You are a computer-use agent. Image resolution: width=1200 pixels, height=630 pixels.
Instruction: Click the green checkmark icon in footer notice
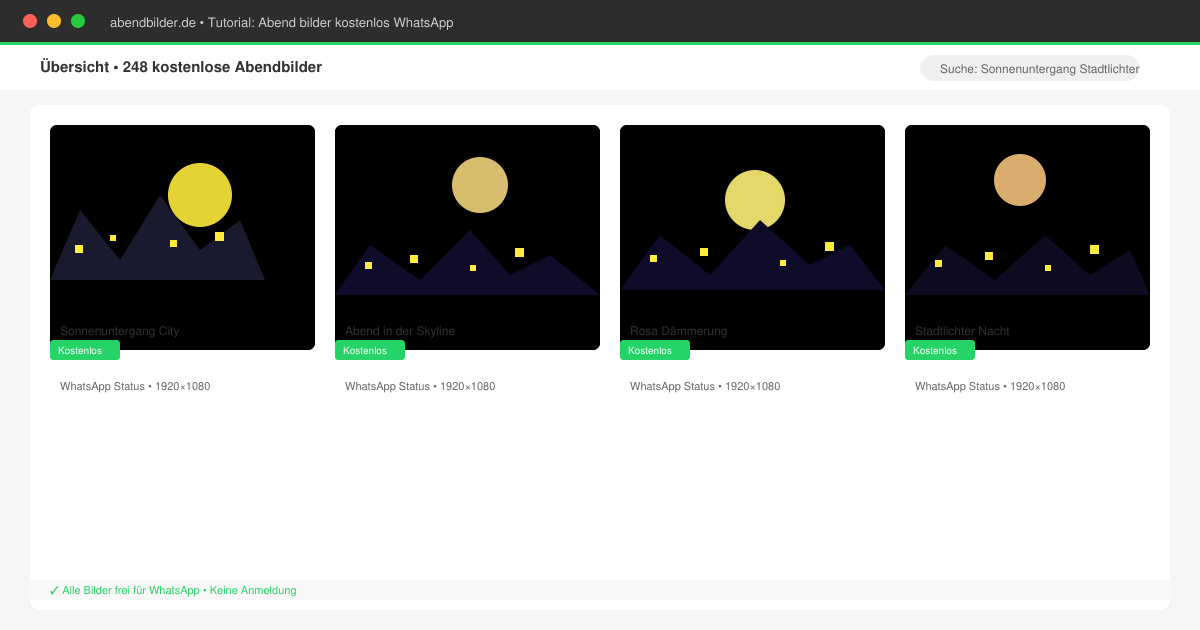point(54,590)
